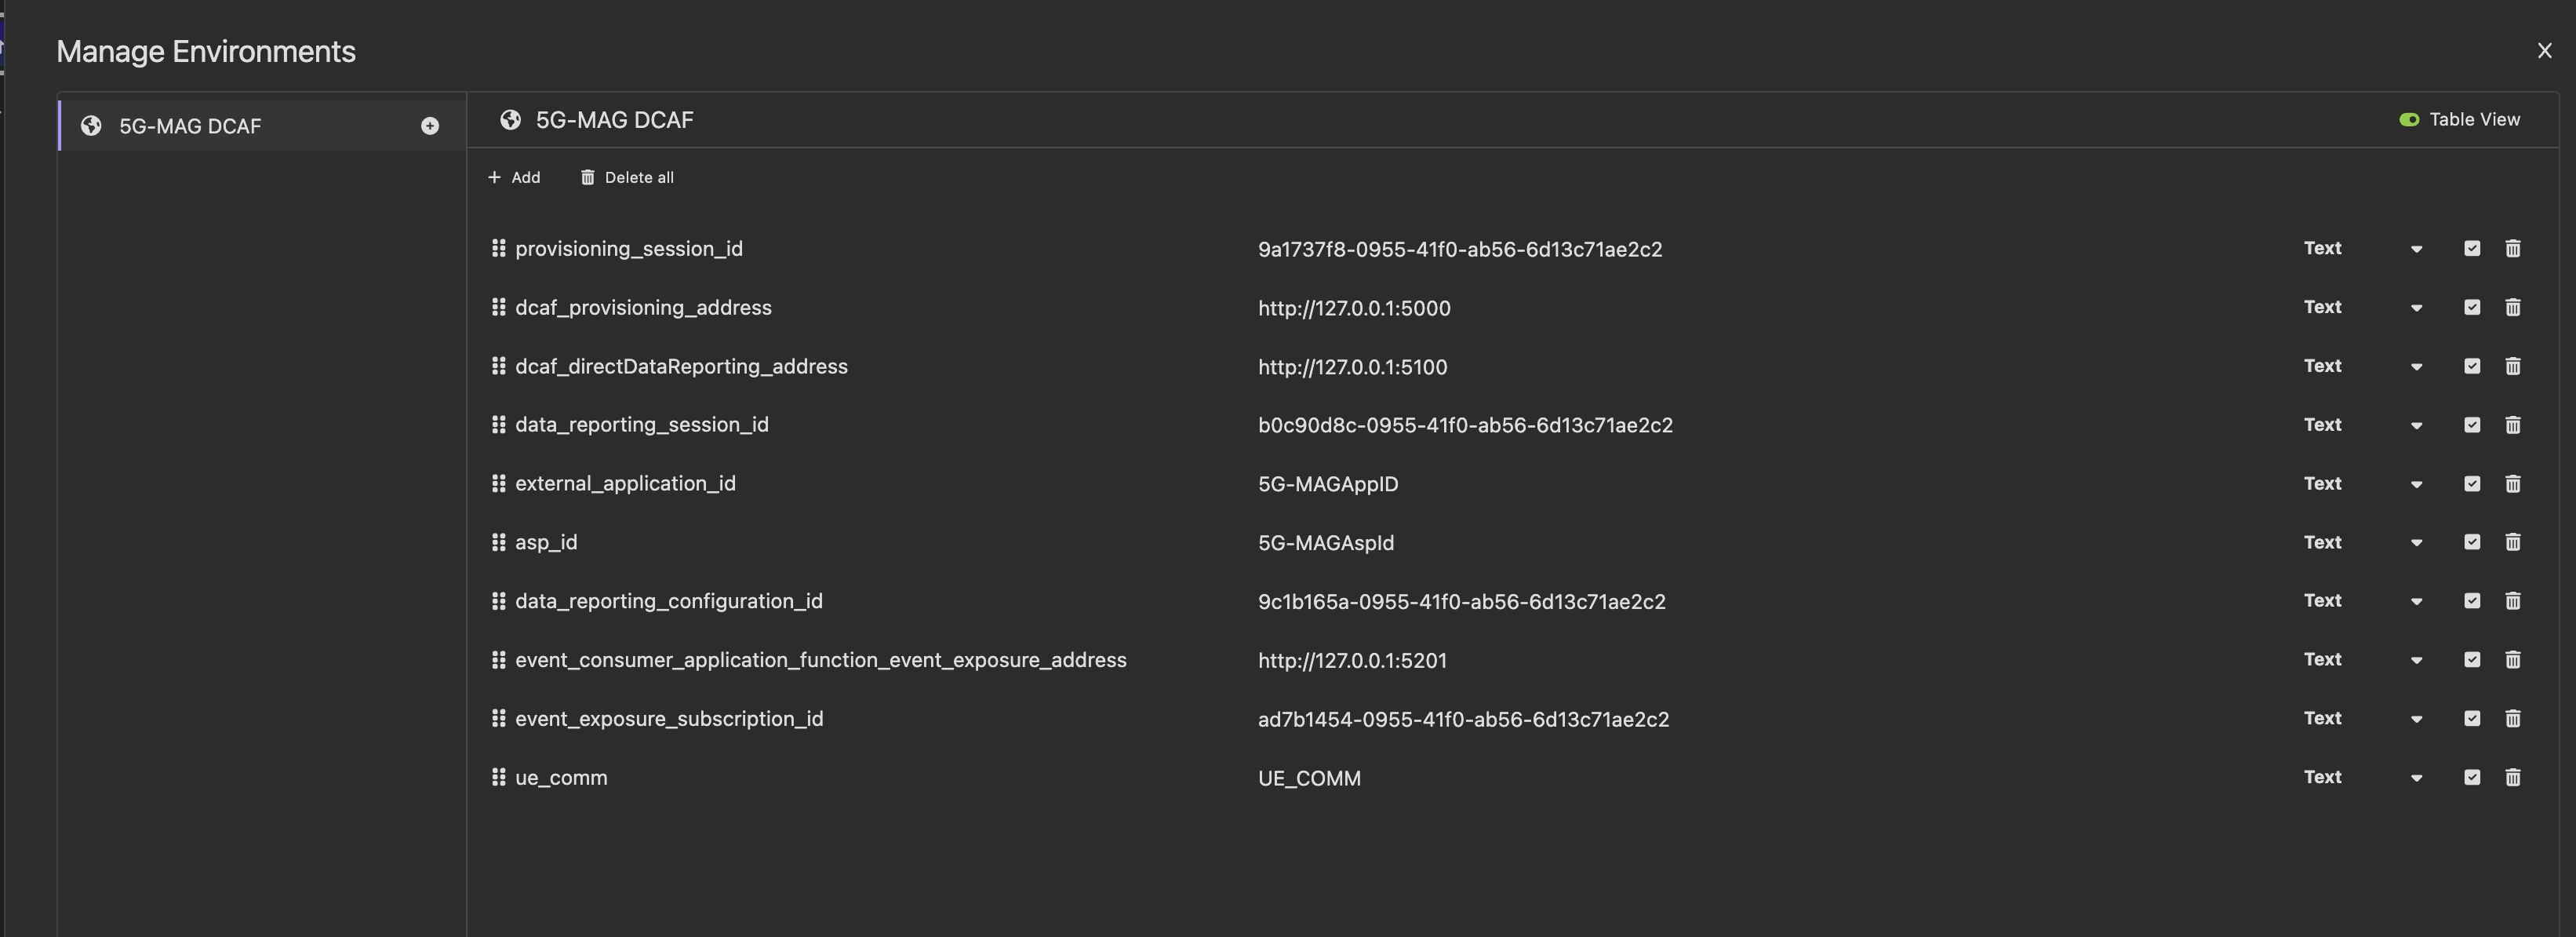2576x937 pixels.
Task: Edit the http://127.0.0.1:5201 value field
Action: pyautogui.click(x=1352, y=660)
